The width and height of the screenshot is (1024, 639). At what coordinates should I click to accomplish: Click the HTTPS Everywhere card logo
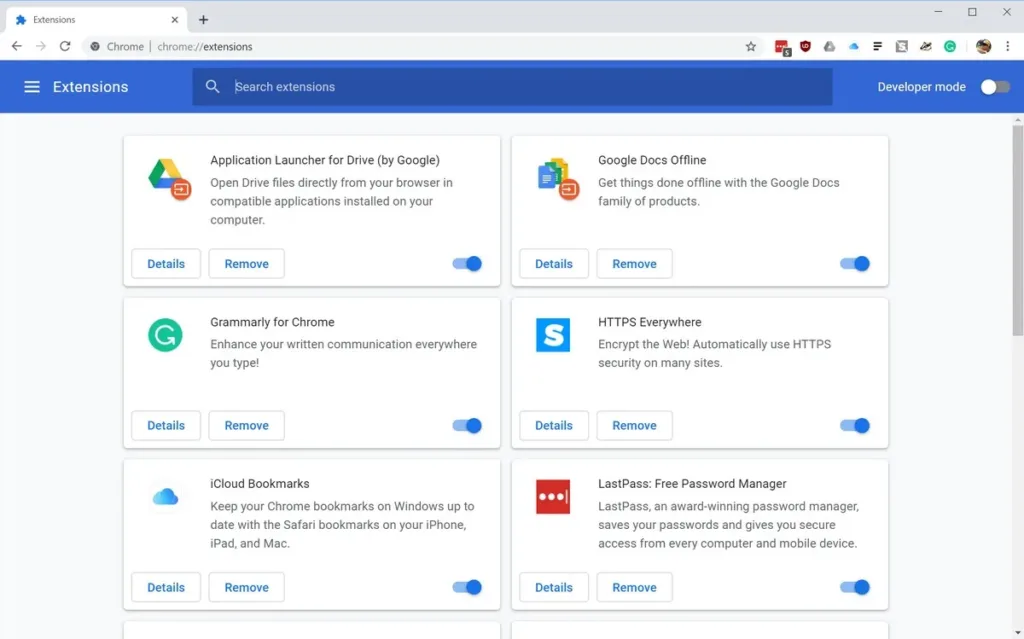click(552, 335)
